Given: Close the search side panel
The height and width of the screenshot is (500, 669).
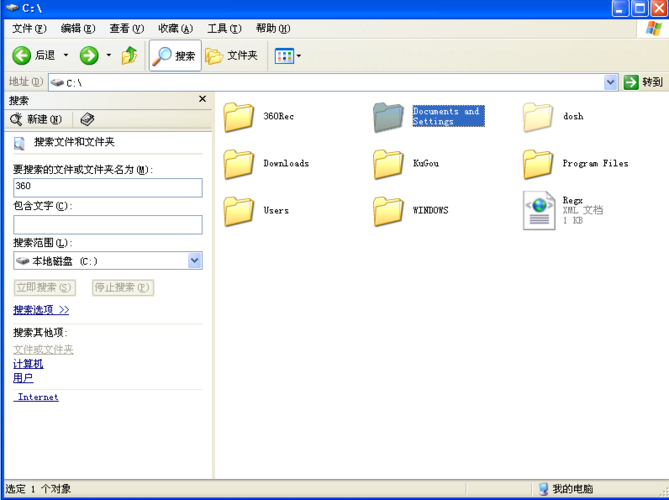Looking at the screenshot, I should pyautogui.click(x=203, y=99).
